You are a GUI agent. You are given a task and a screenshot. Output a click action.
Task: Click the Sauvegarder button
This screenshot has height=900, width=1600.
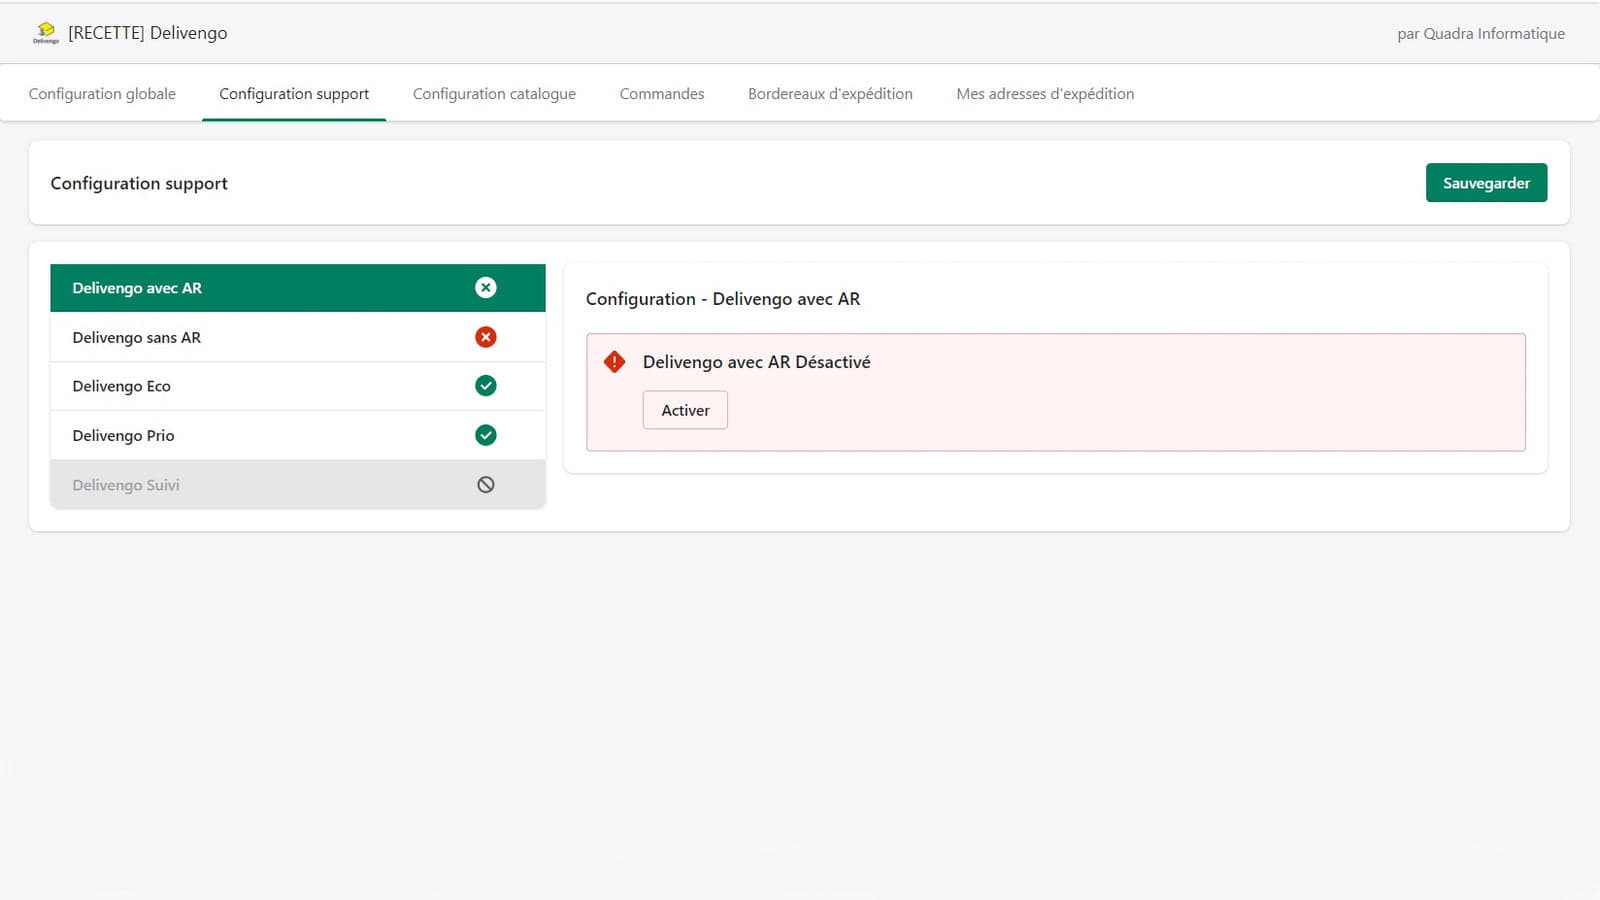point(1486,183)
